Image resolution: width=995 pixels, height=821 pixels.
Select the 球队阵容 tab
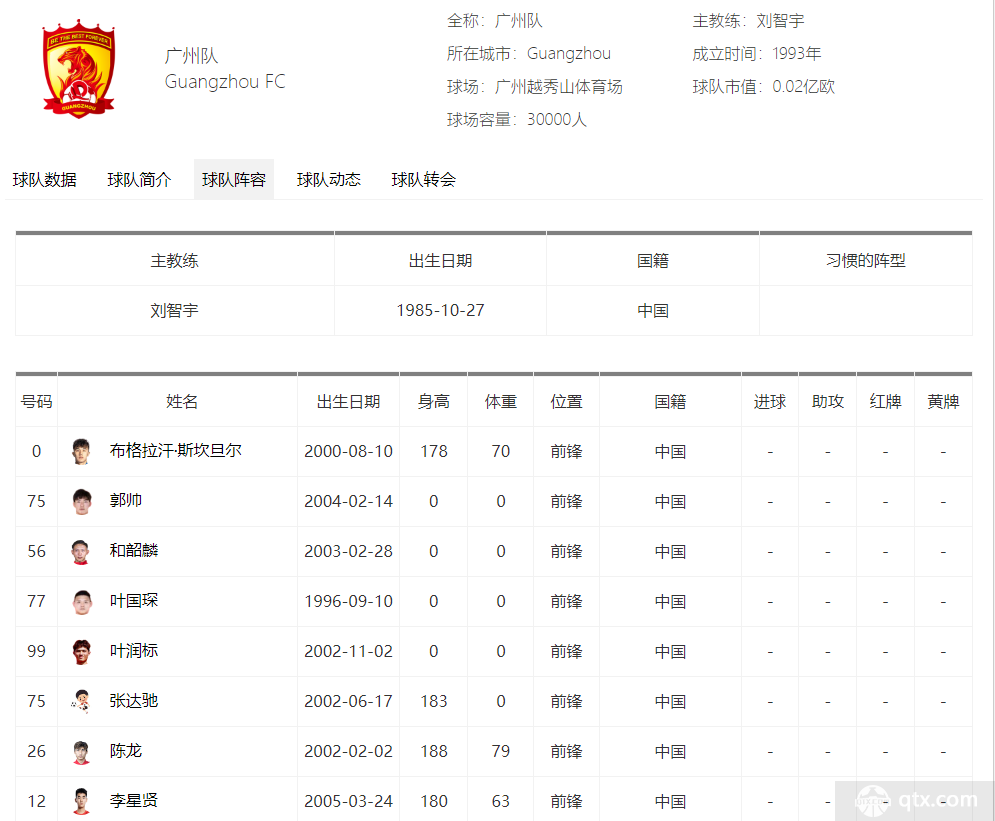tap(234, 180)
